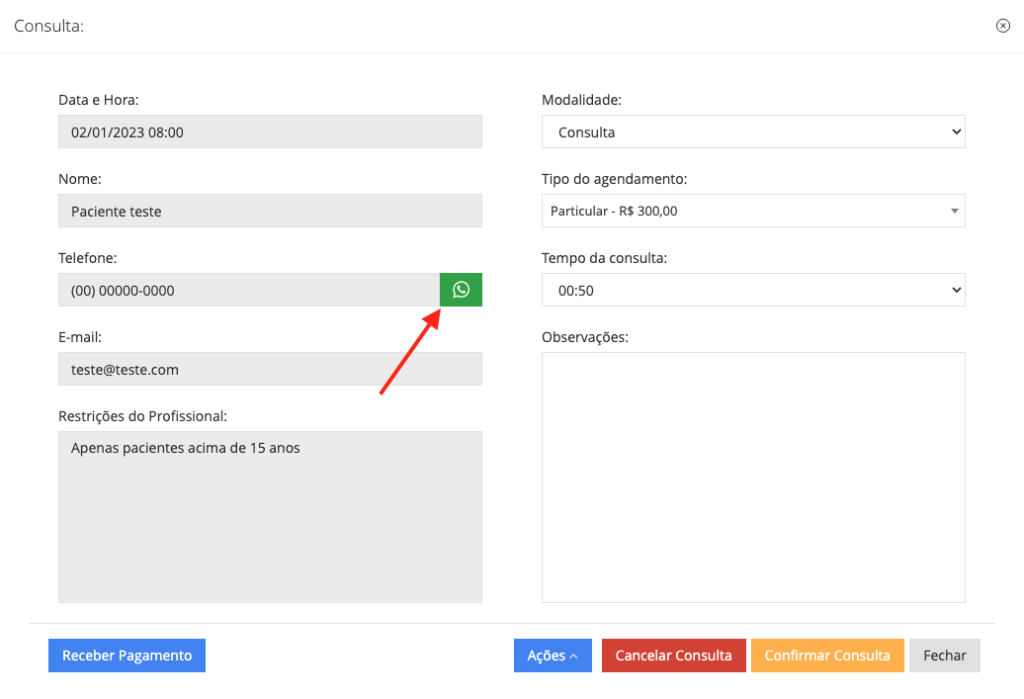This screenshot has height=699, width=1024.
Task: Click the Tipo do agendamento: label
Action: coord(615,179)
